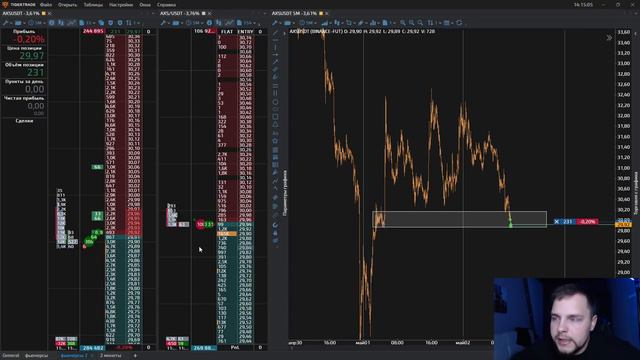Close the 231 position with X on chart
Image resolution: width=640 pixels, height=360 pixels.
point(556,222)
